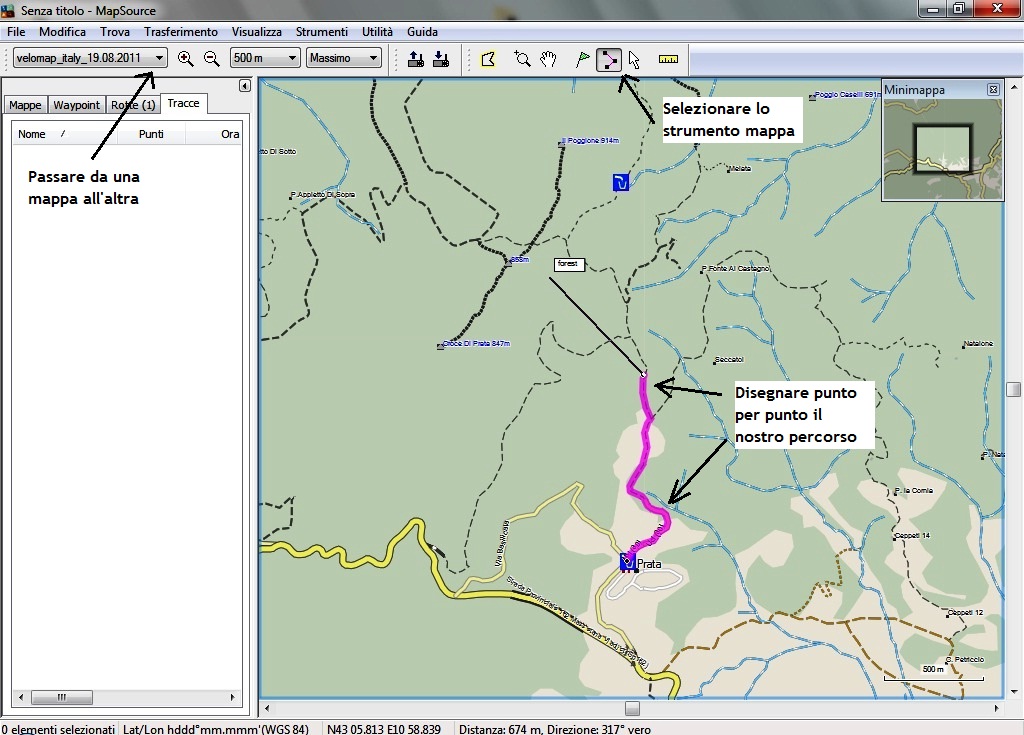The width and height of the screenshot is (1024, 735).
Task: Click map vertical scrollbar thumb
Action: 1014,389
